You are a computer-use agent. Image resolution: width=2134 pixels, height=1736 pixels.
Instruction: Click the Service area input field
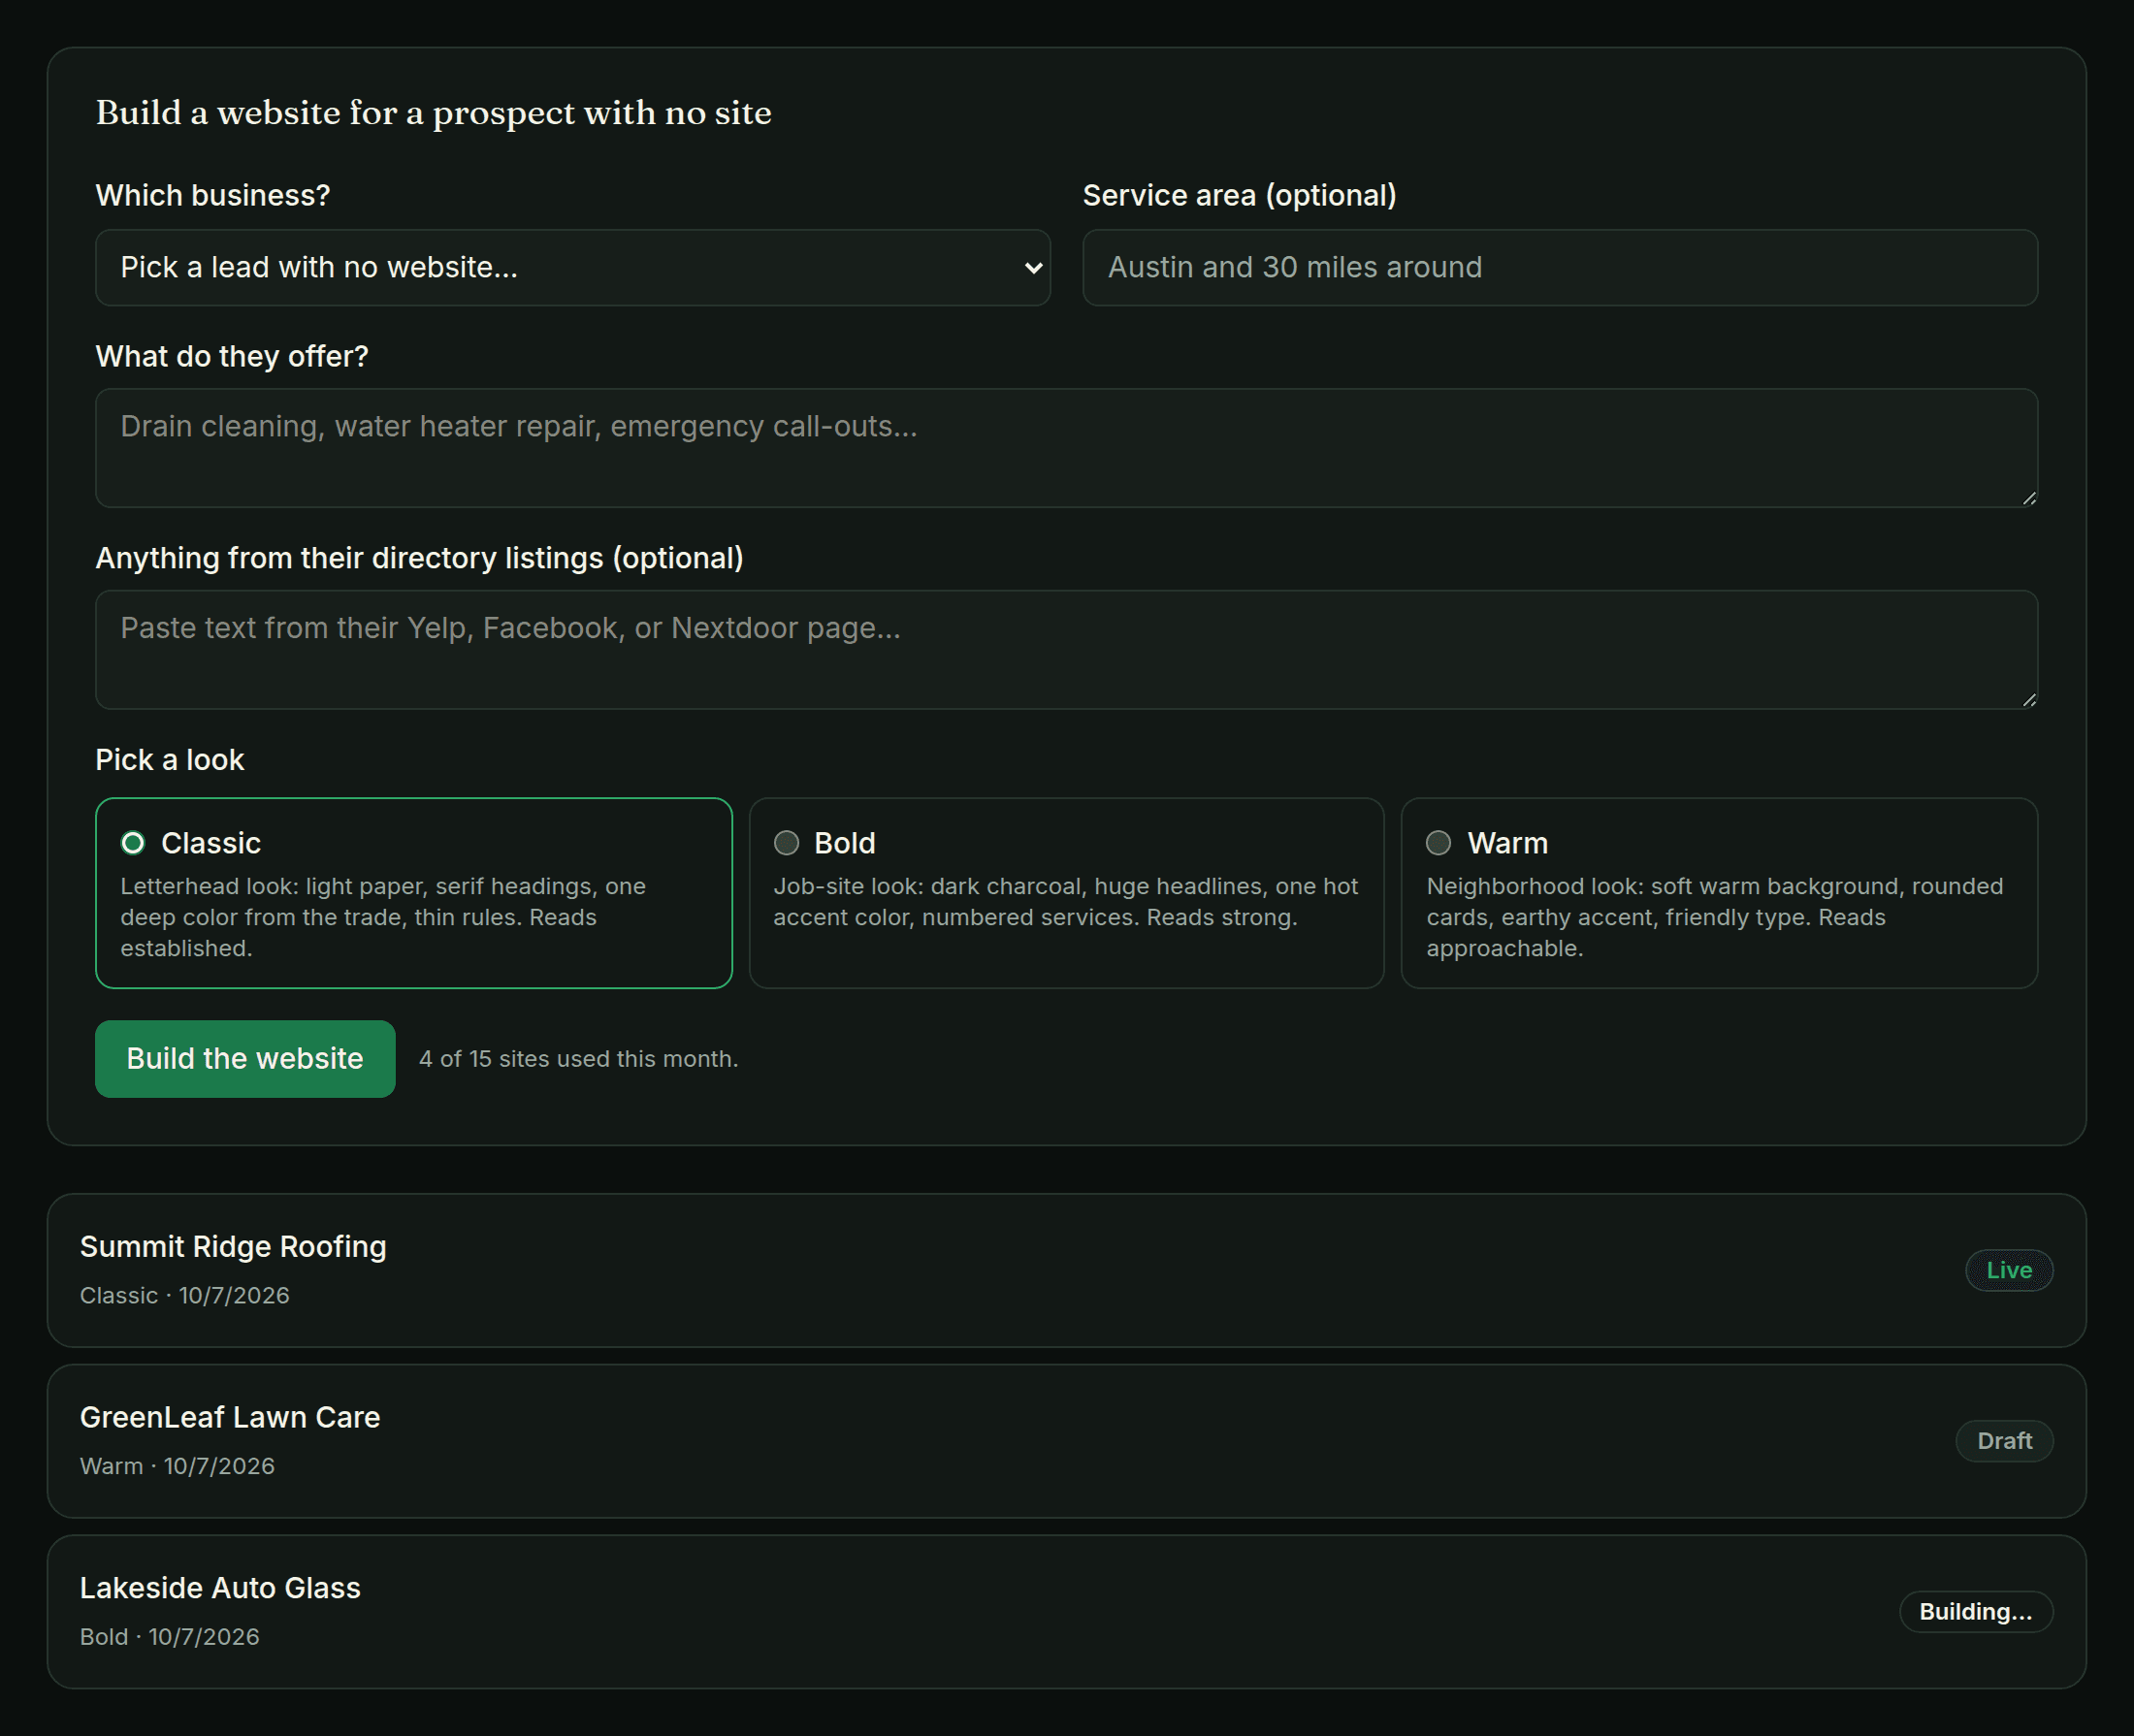[1560, 267]
